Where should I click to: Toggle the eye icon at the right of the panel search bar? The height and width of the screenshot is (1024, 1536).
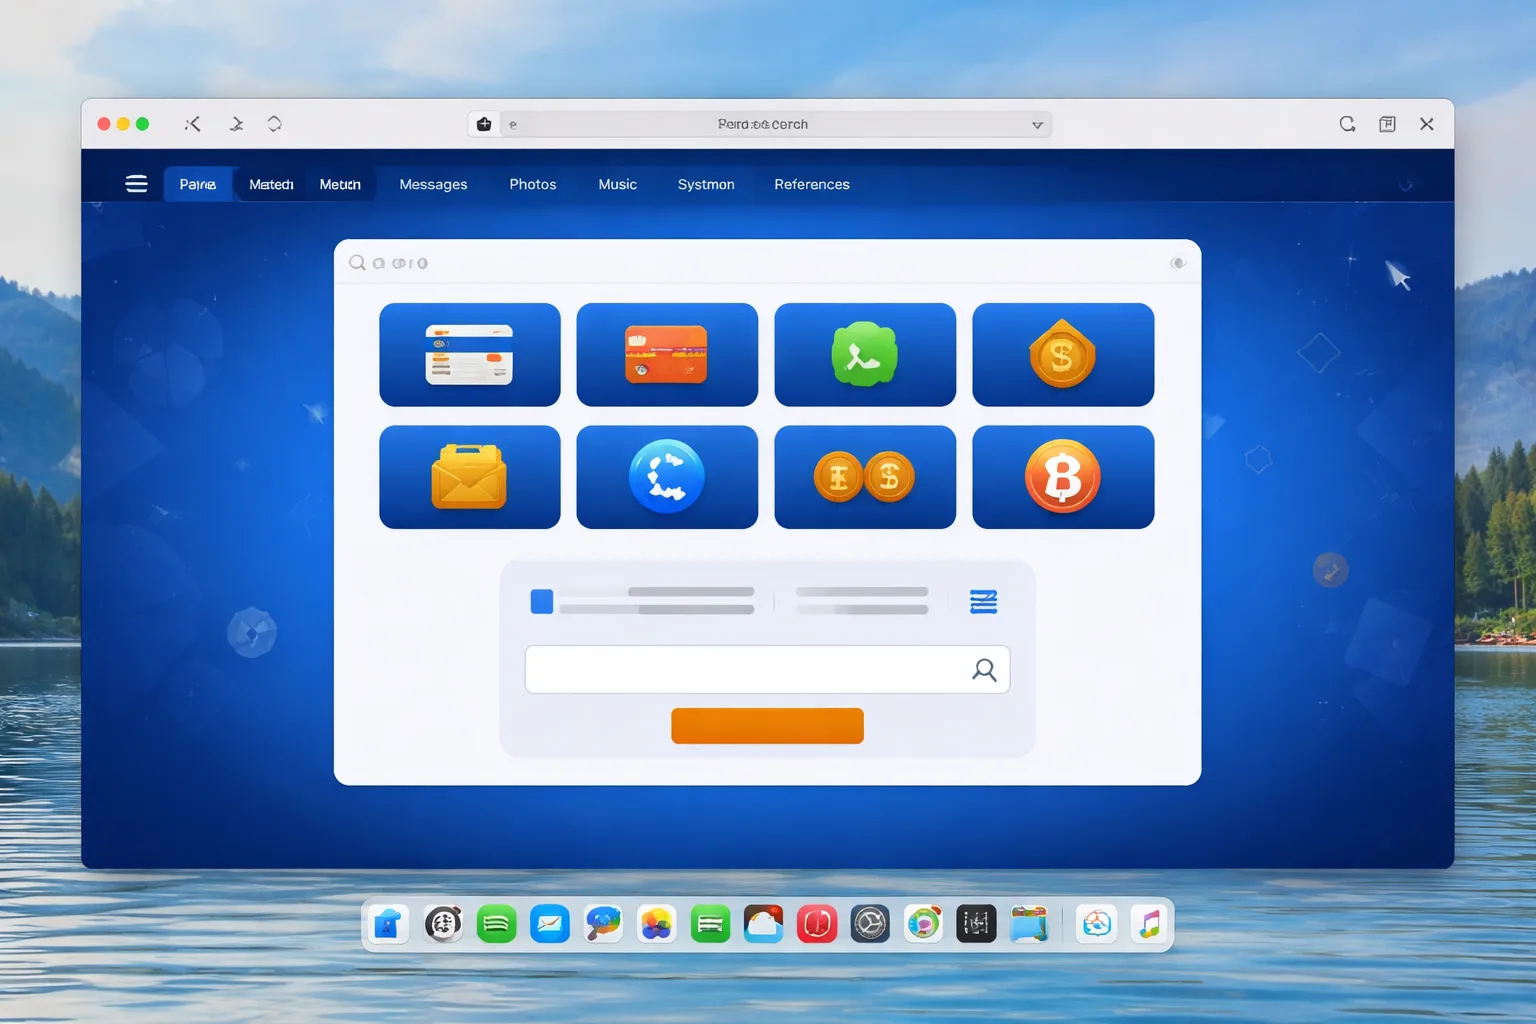[x=1178, y=263]
